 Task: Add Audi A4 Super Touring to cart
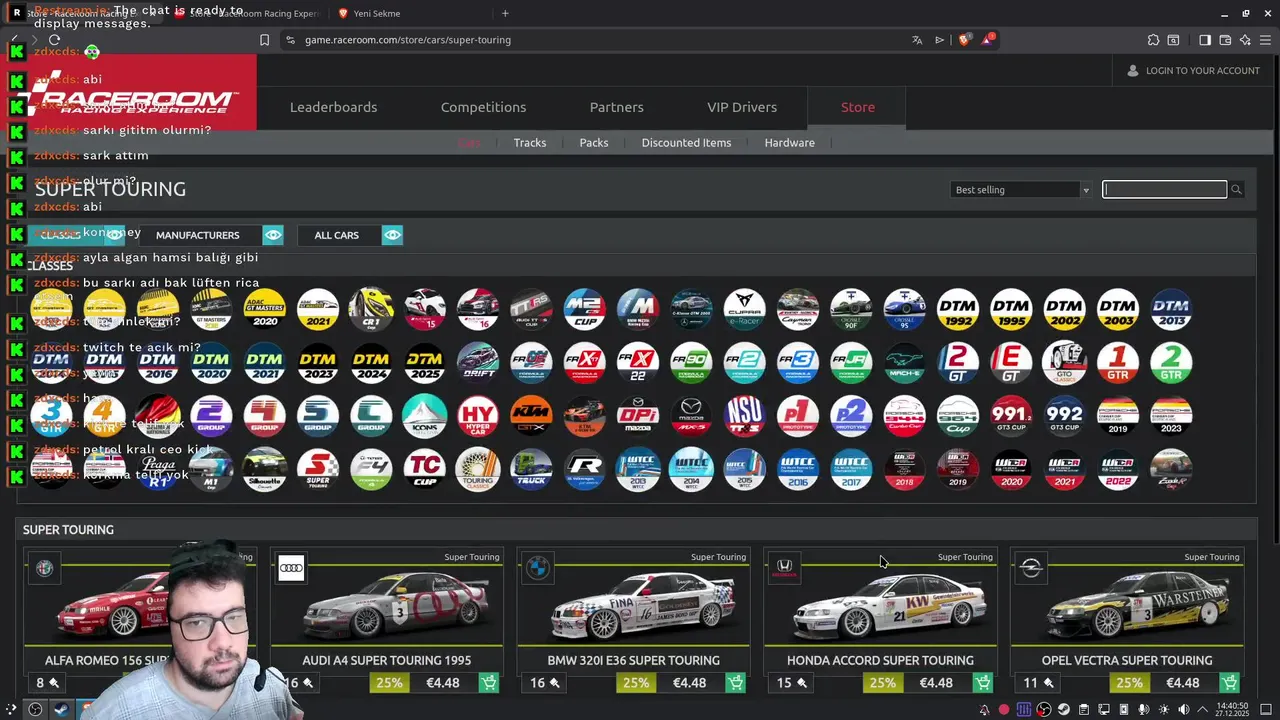point(489,683)
